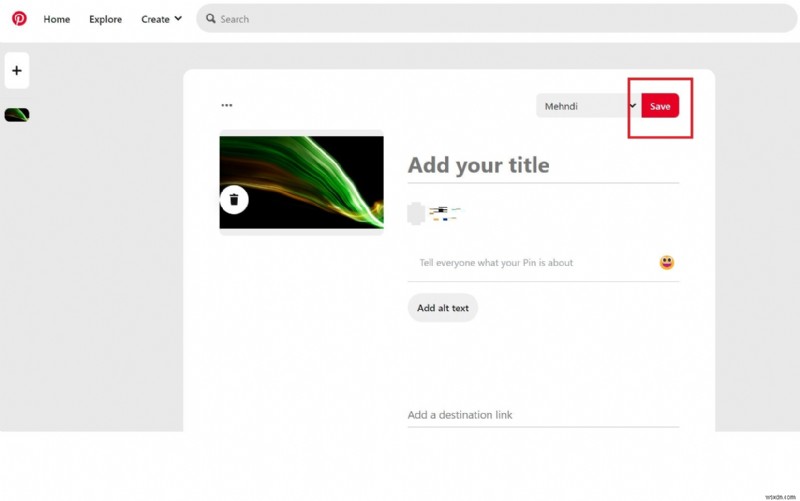This screenshot has height=501, width=800.
Task: Open the emoji picker
Action: [666, 262]
